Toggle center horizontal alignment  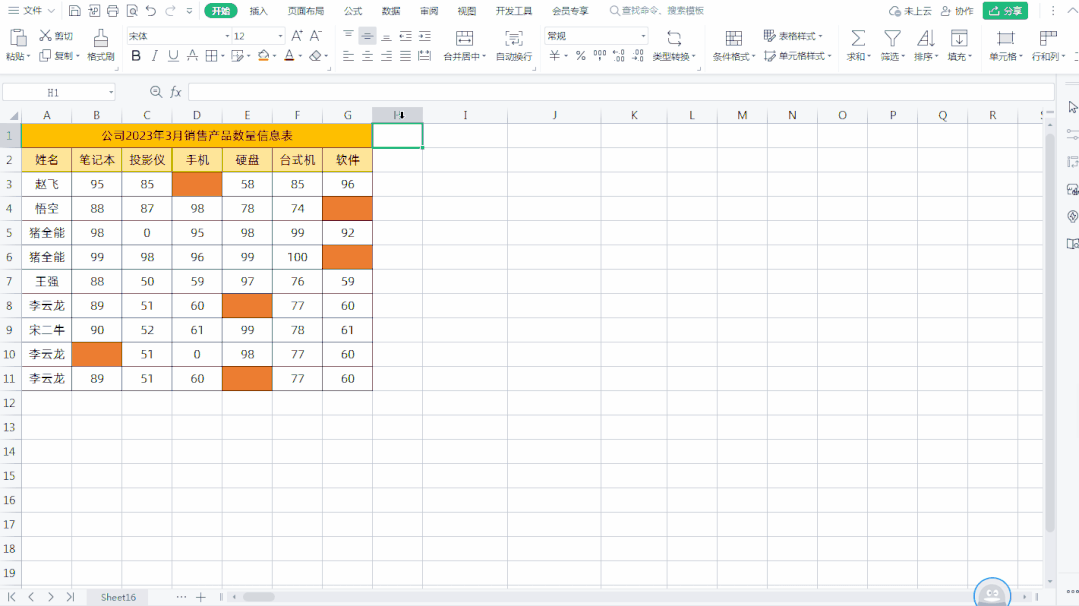click(x=367, y=56)
